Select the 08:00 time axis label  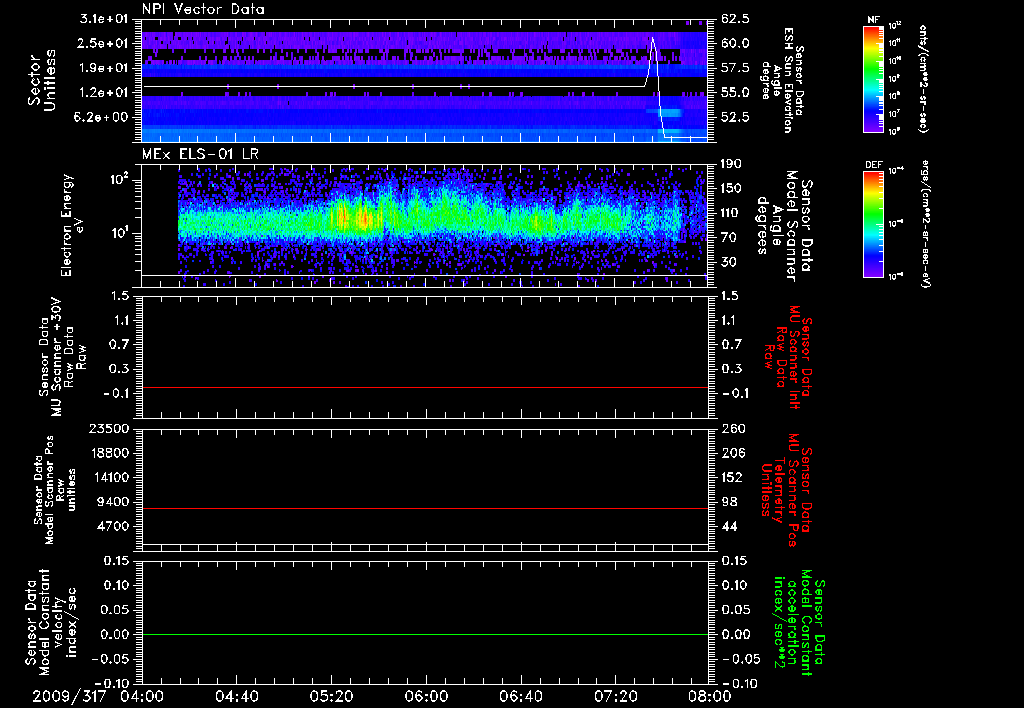point(711,696)
